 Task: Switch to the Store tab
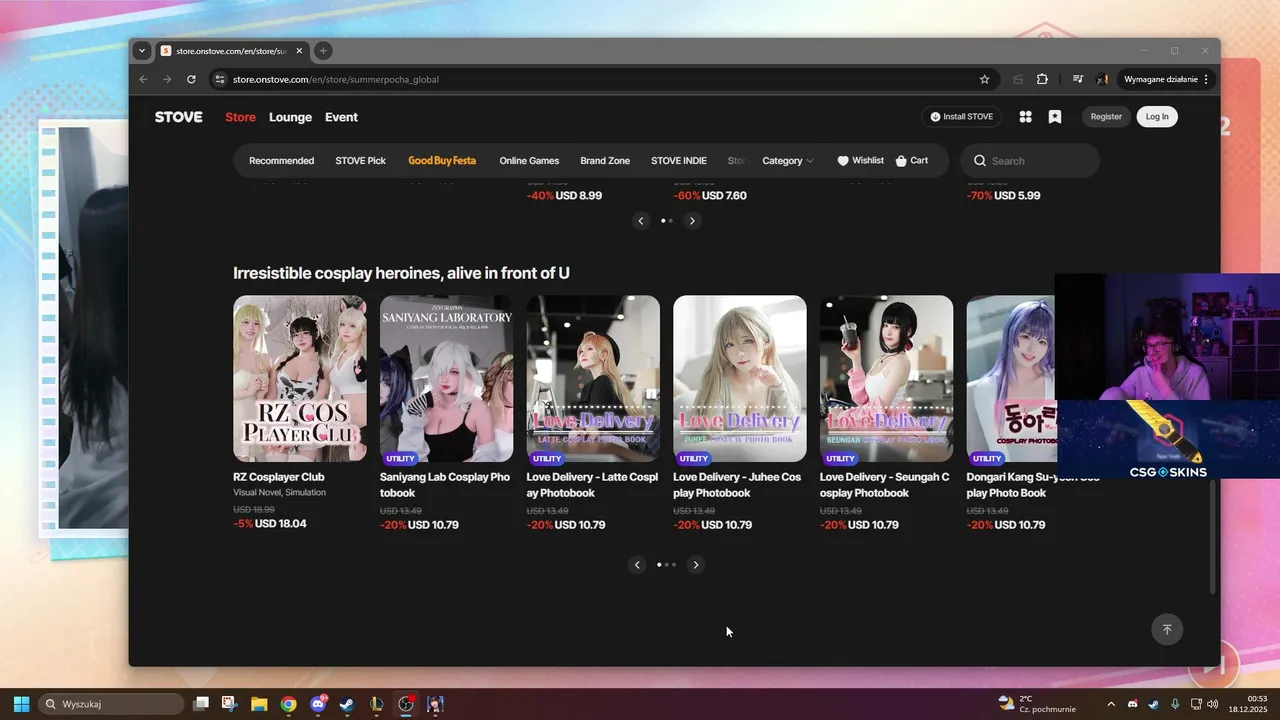[240, 117]
